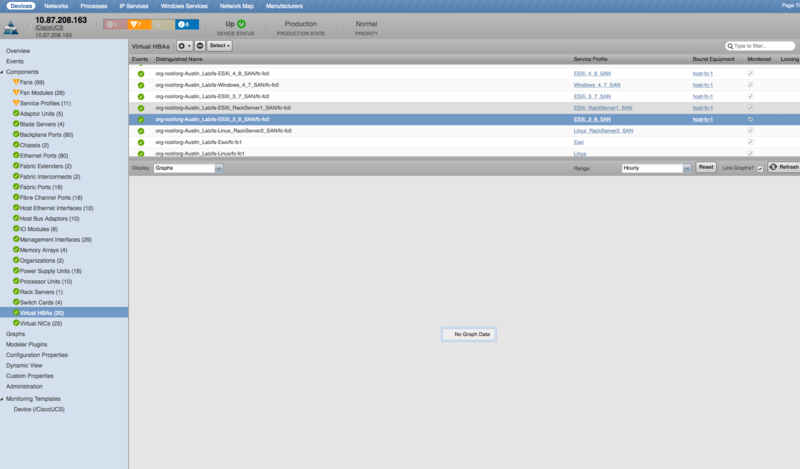Open host-fc-1 link in ESXi_3_8_SAN row
This screenshot has height=469, width=800.
(x=703, y=119)
